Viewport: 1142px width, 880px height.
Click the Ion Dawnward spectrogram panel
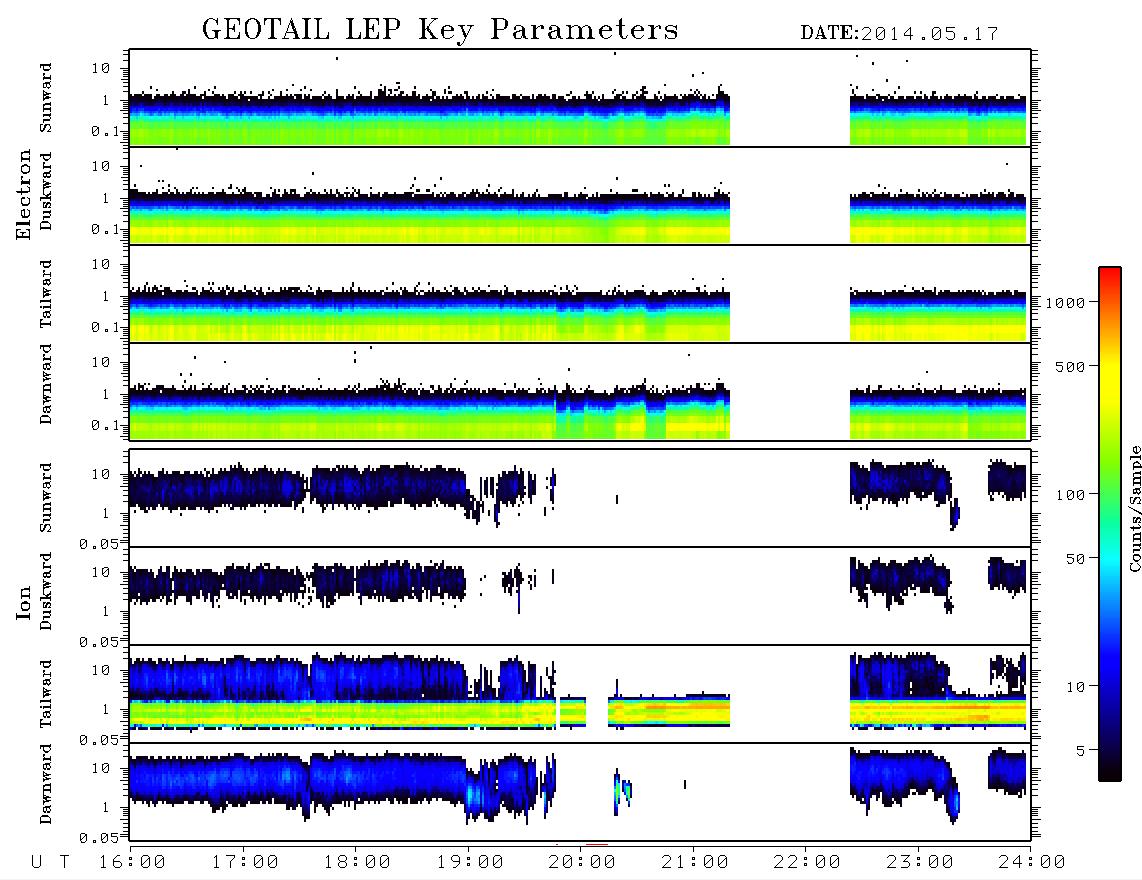pos(580,792)
